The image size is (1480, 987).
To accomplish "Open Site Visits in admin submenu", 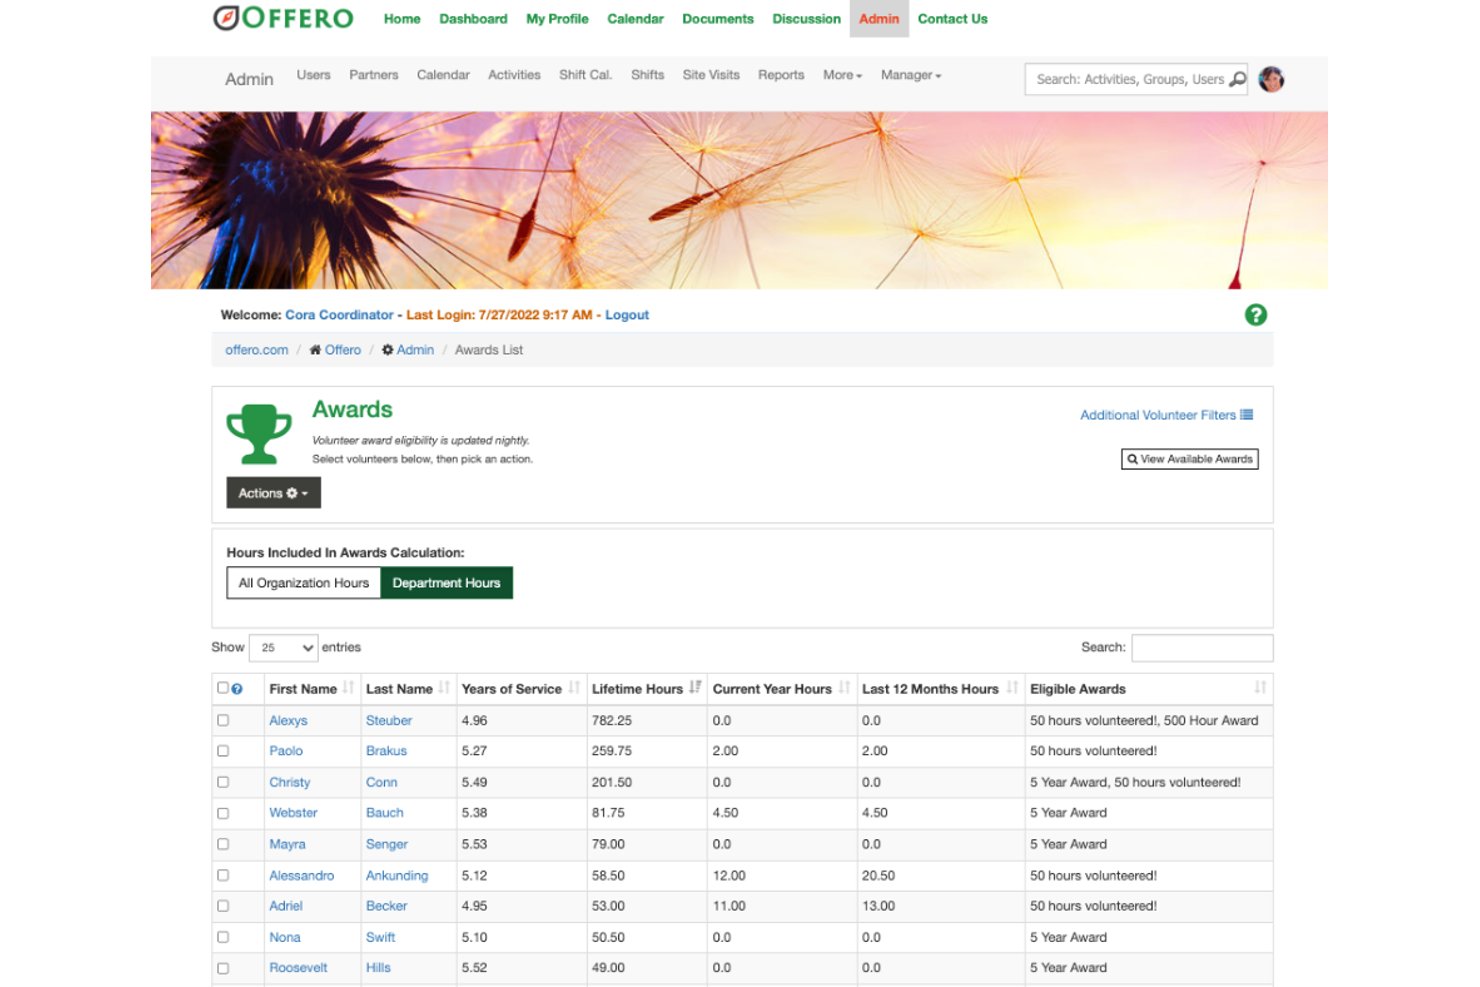I will [x=711, y=75].
